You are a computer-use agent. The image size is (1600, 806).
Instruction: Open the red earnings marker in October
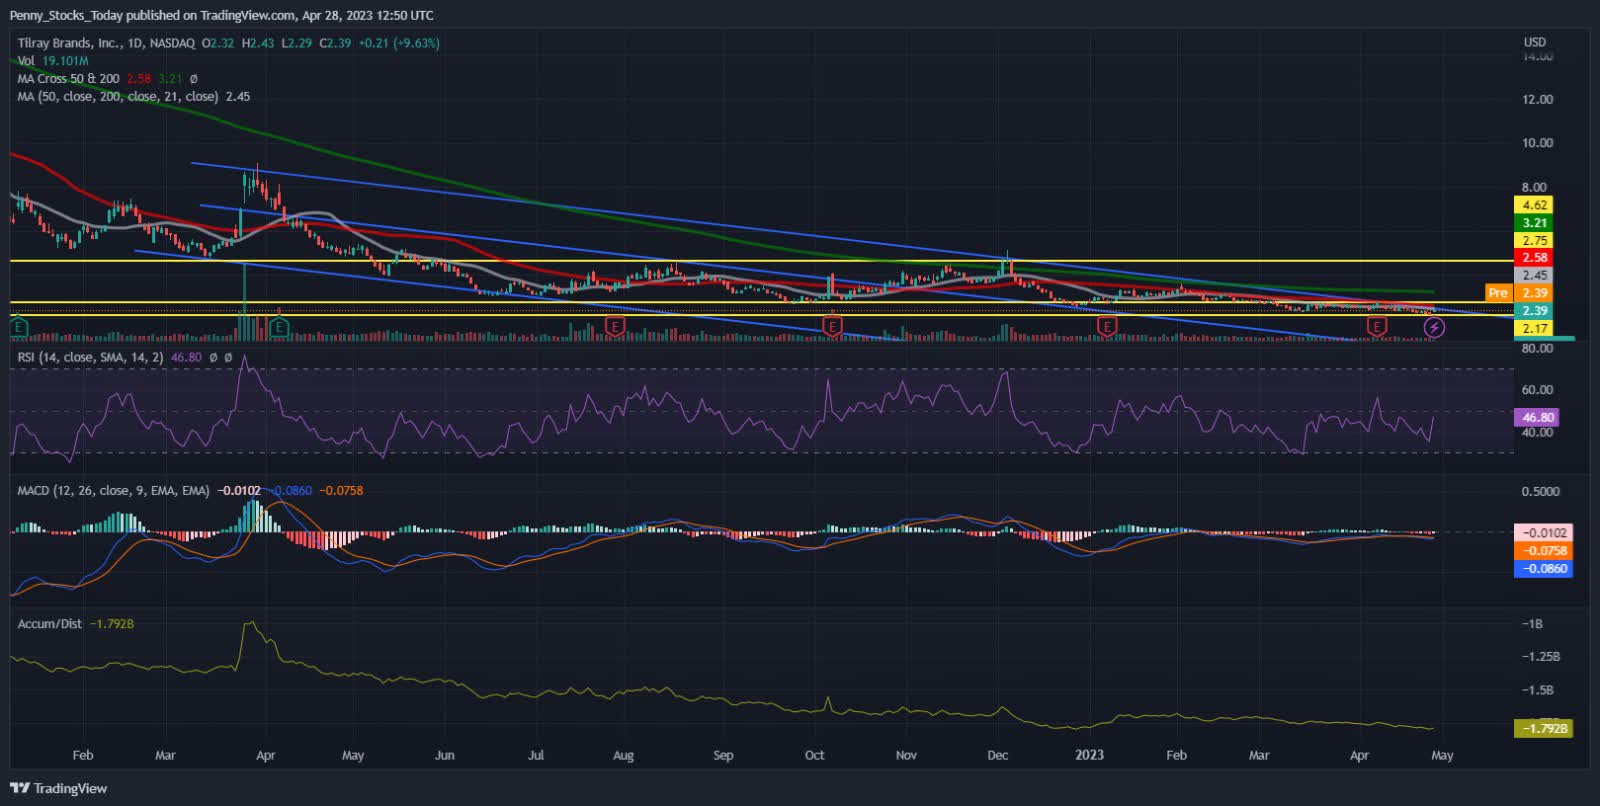coord(832,326)
